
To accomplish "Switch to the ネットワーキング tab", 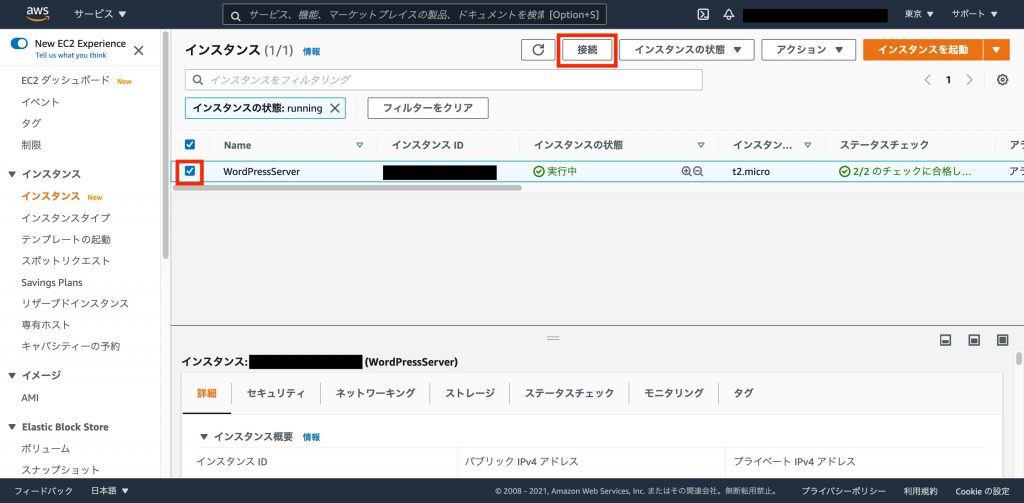I will click(376, 393).
